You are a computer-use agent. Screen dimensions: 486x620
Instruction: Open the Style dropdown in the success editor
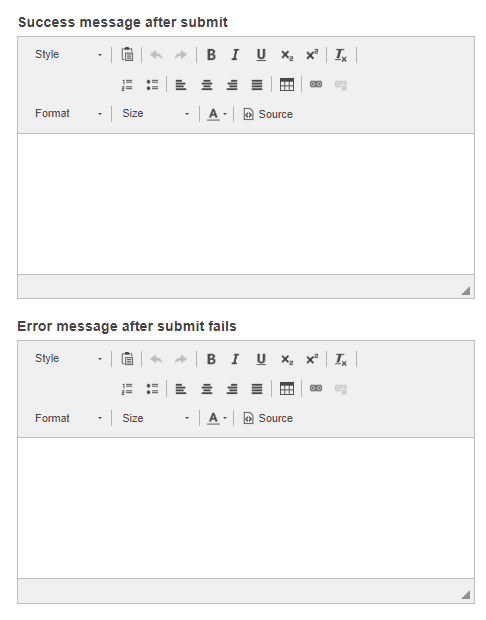click(68, 55)
